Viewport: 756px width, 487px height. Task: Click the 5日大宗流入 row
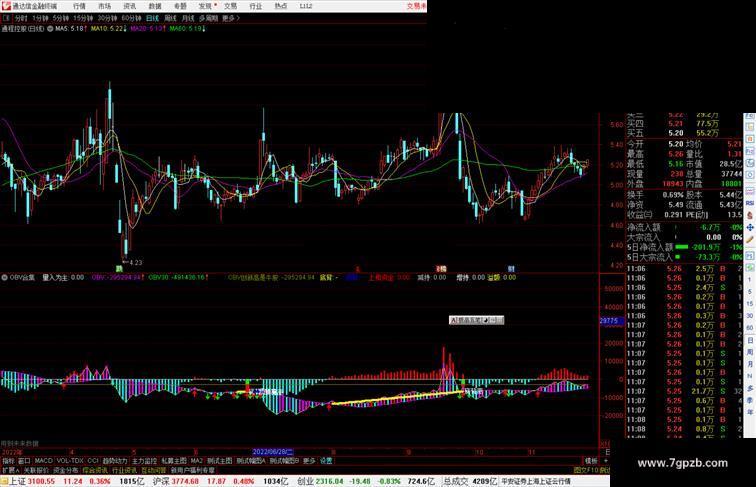684,257
